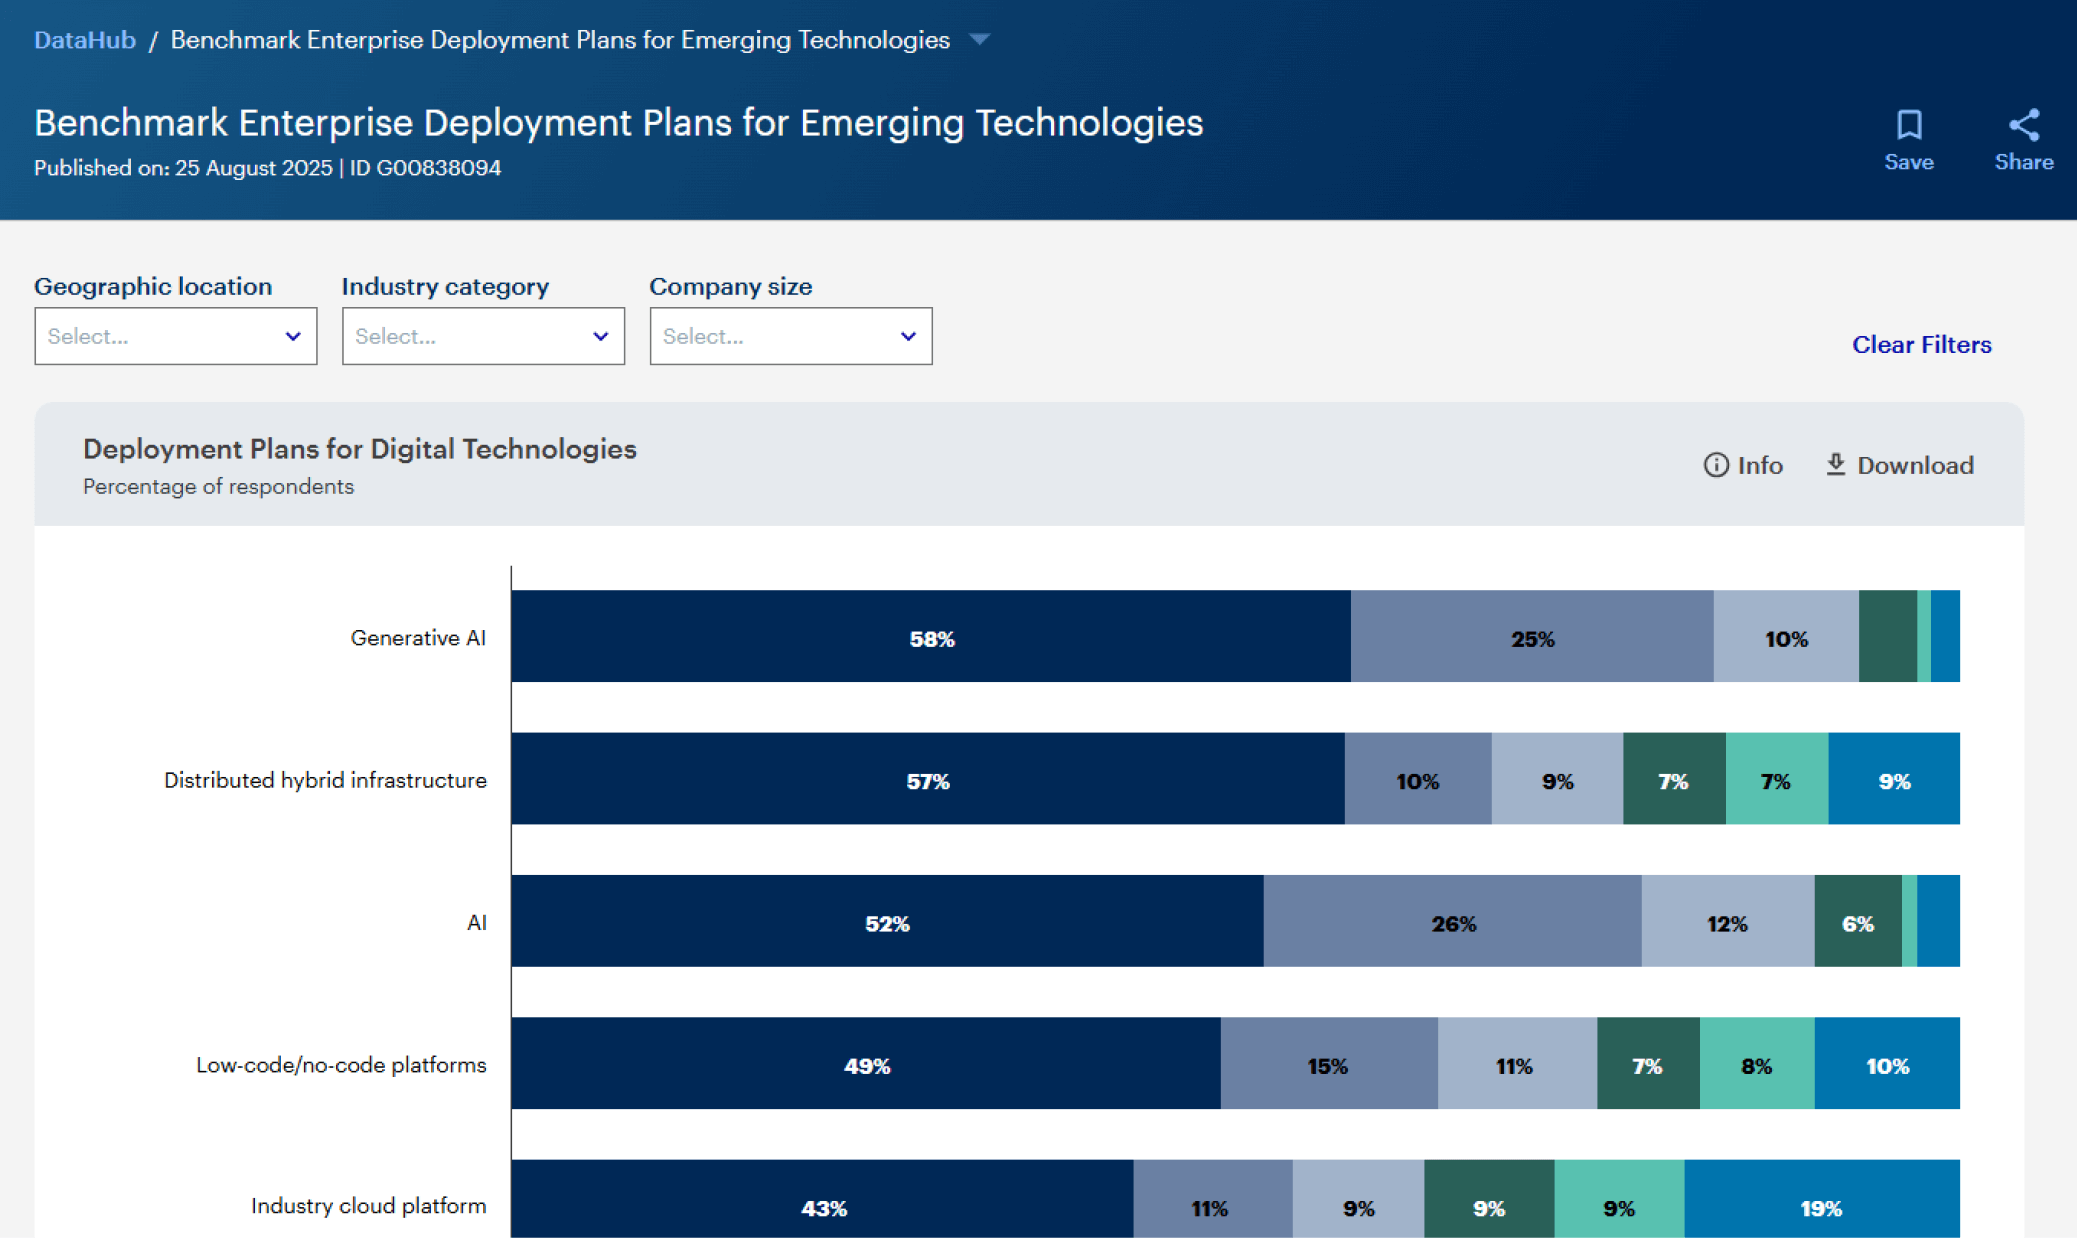The width and height of the screenshot is (2077, 1238).
Task: Select the breadcrumb item for the report name
Action: tap(559, 40)
